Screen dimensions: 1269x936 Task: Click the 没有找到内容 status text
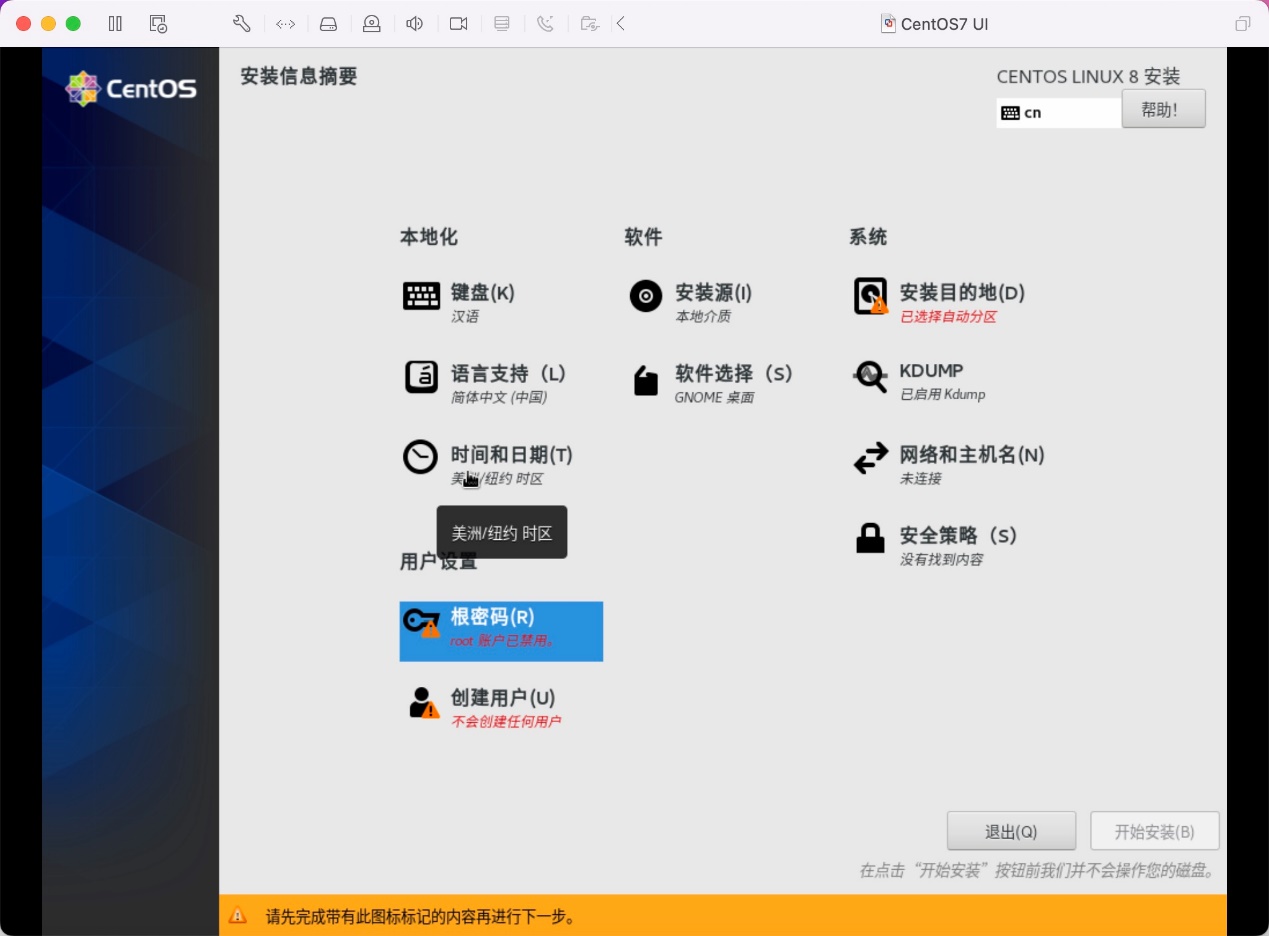tap(941, 560)
